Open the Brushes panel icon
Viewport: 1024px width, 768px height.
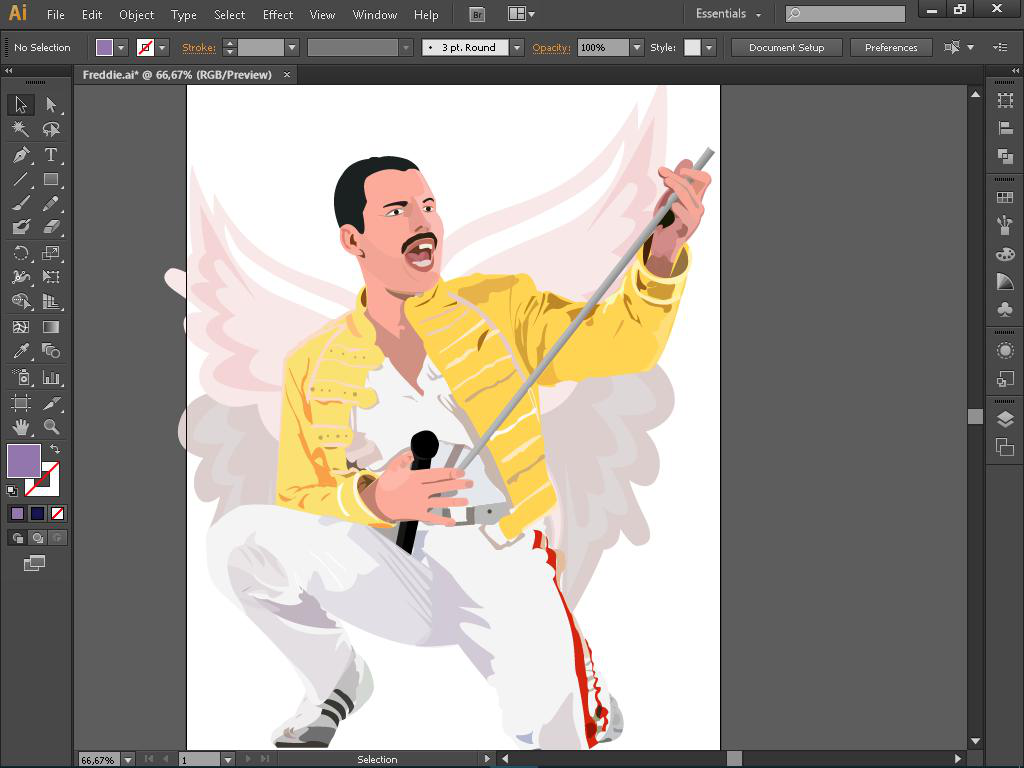point(1005,226)
